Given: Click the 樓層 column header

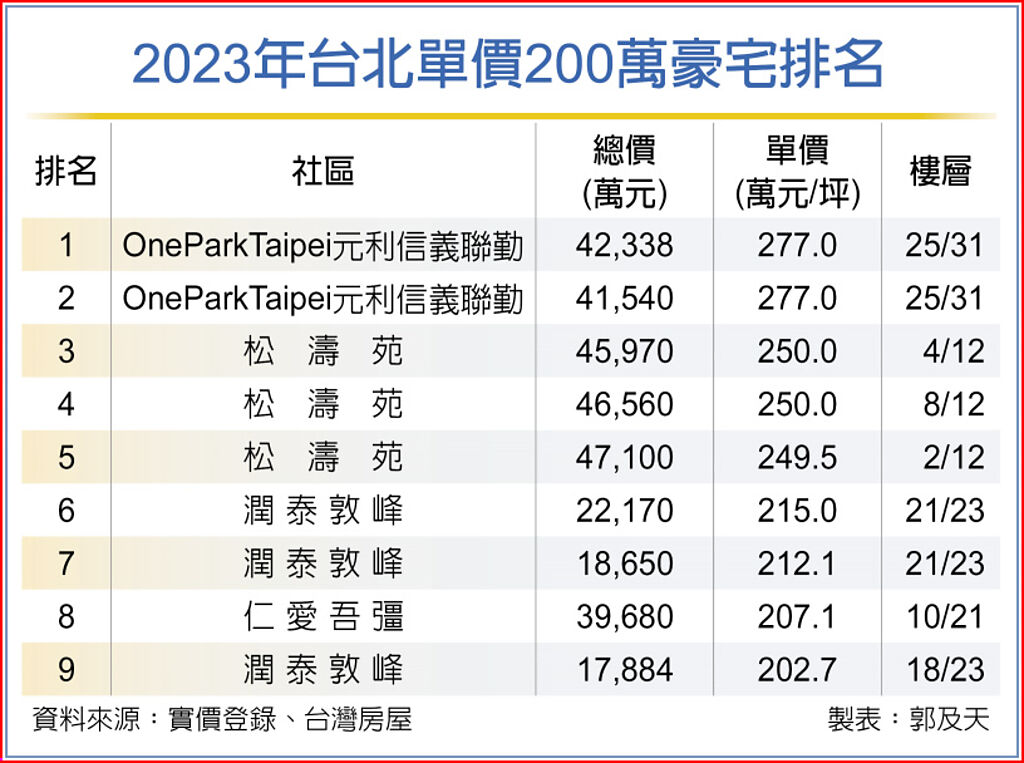Looking at the screenshot, I should 940,172.
